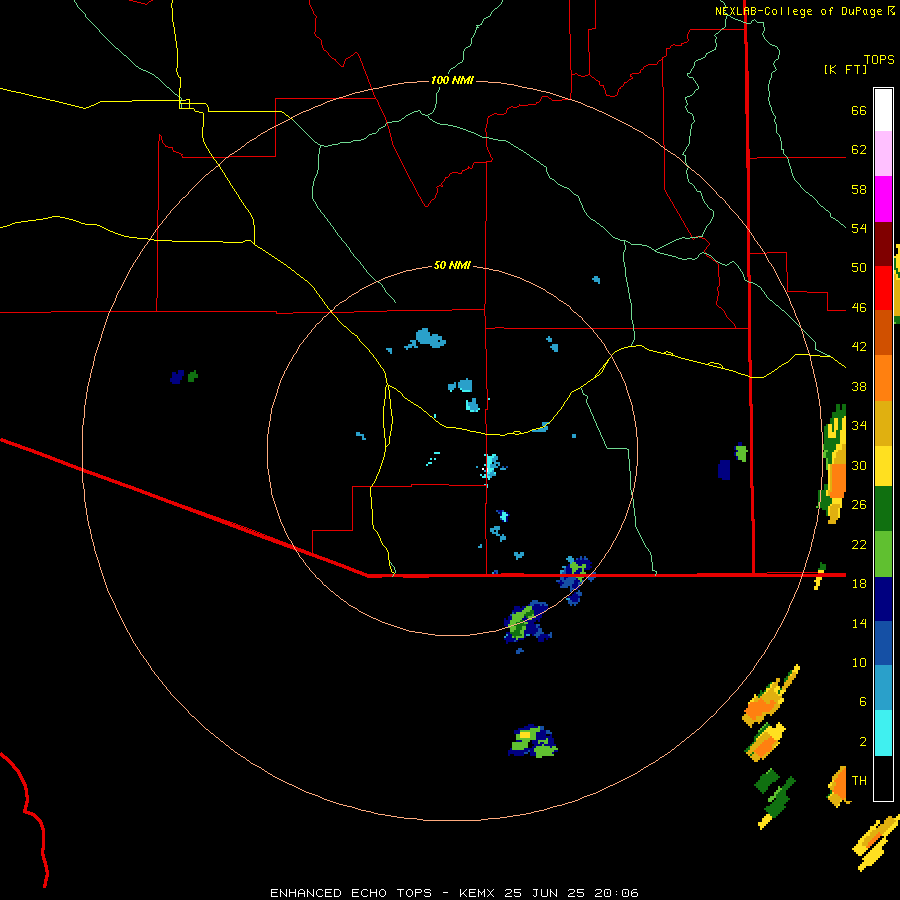Click the "TH" threshold legend label
900x900 pixels.
859,781
